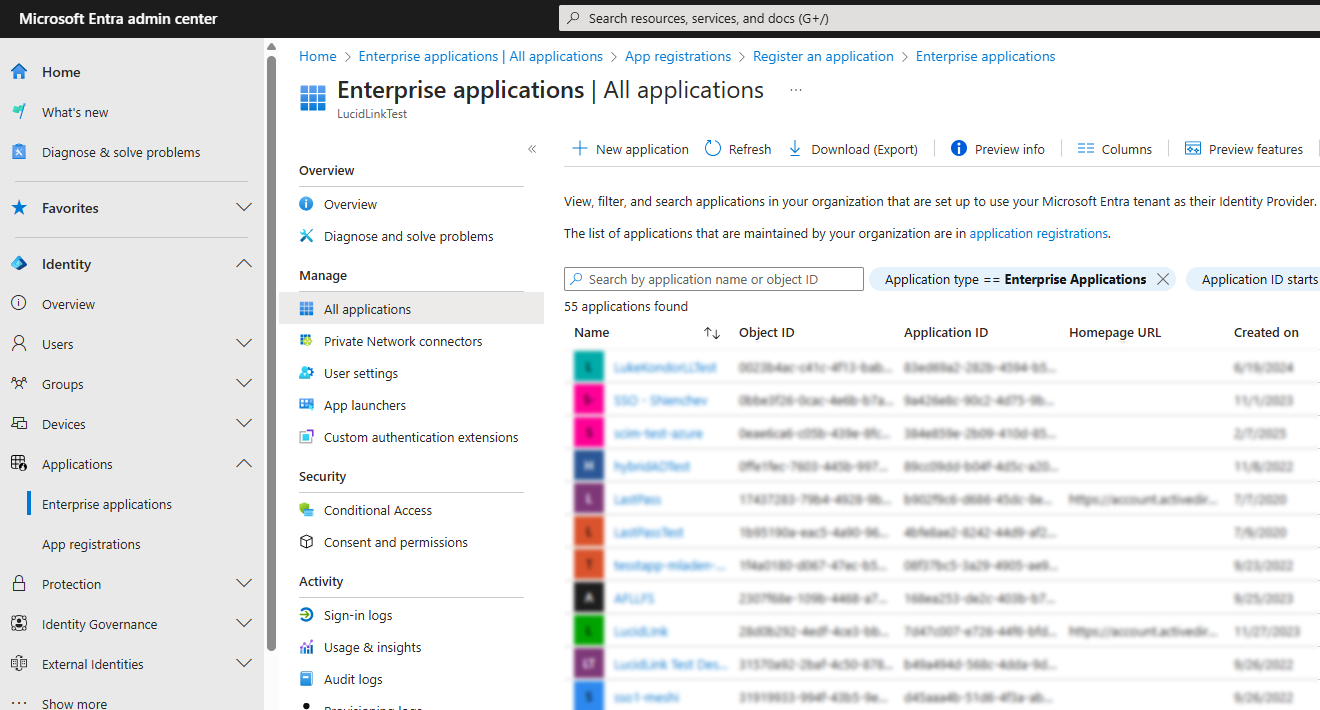Viewport: 1320px width, 710px height.
Task: Click the Consent and permissions cube icon
Action: tap(306, 542)
